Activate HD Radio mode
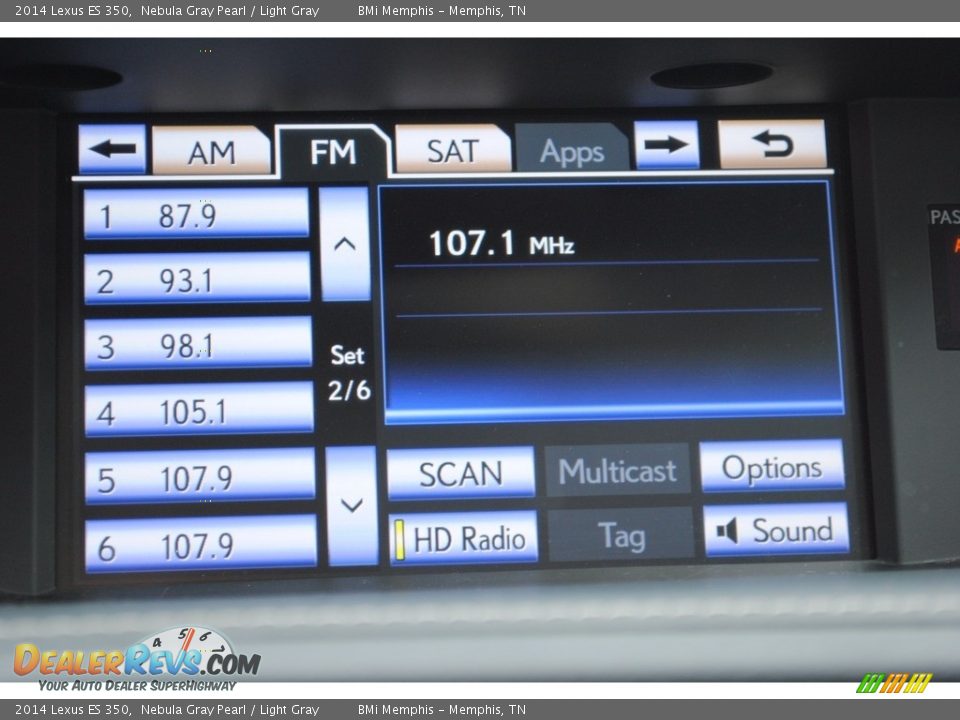The image size is (960, 720). pyautogui.click(x=463, y=538)
